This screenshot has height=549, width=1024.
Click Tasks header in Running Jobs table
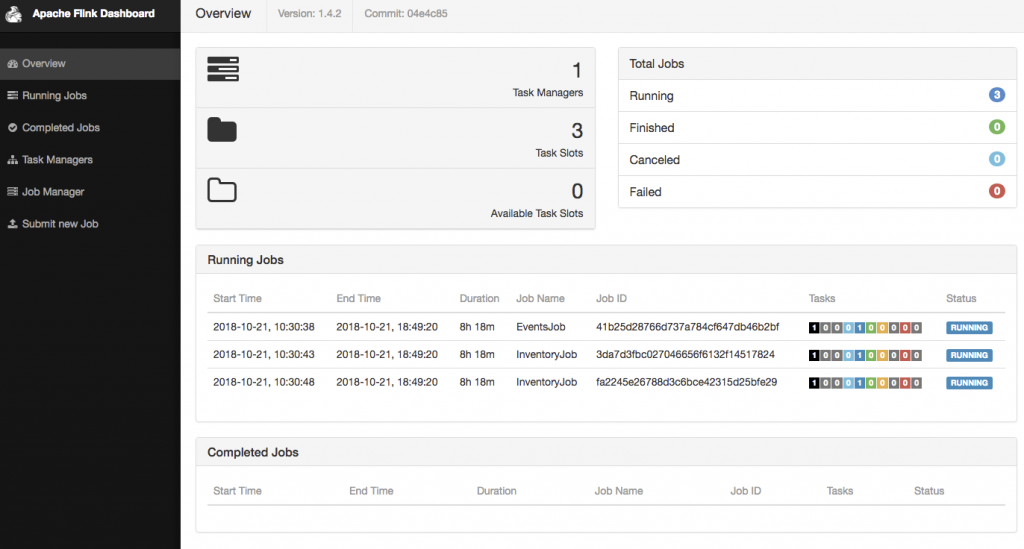tap(822, 298)
